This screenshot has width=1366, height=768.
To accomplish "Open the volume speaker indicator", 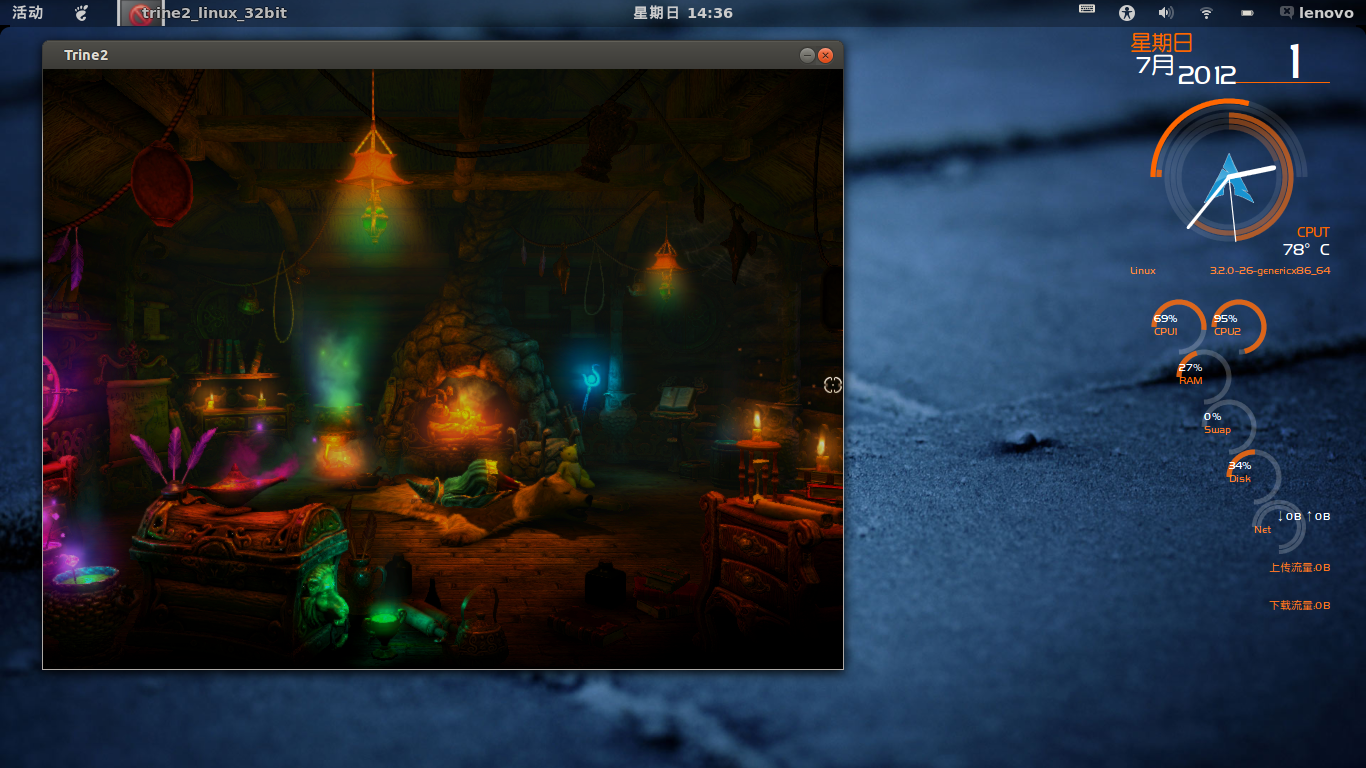I will [1166, 13].
